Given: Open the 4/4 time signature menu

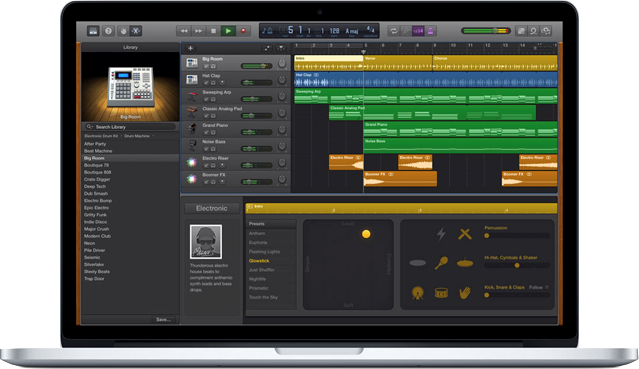Looking at the screenshot, I should (370, 29).
